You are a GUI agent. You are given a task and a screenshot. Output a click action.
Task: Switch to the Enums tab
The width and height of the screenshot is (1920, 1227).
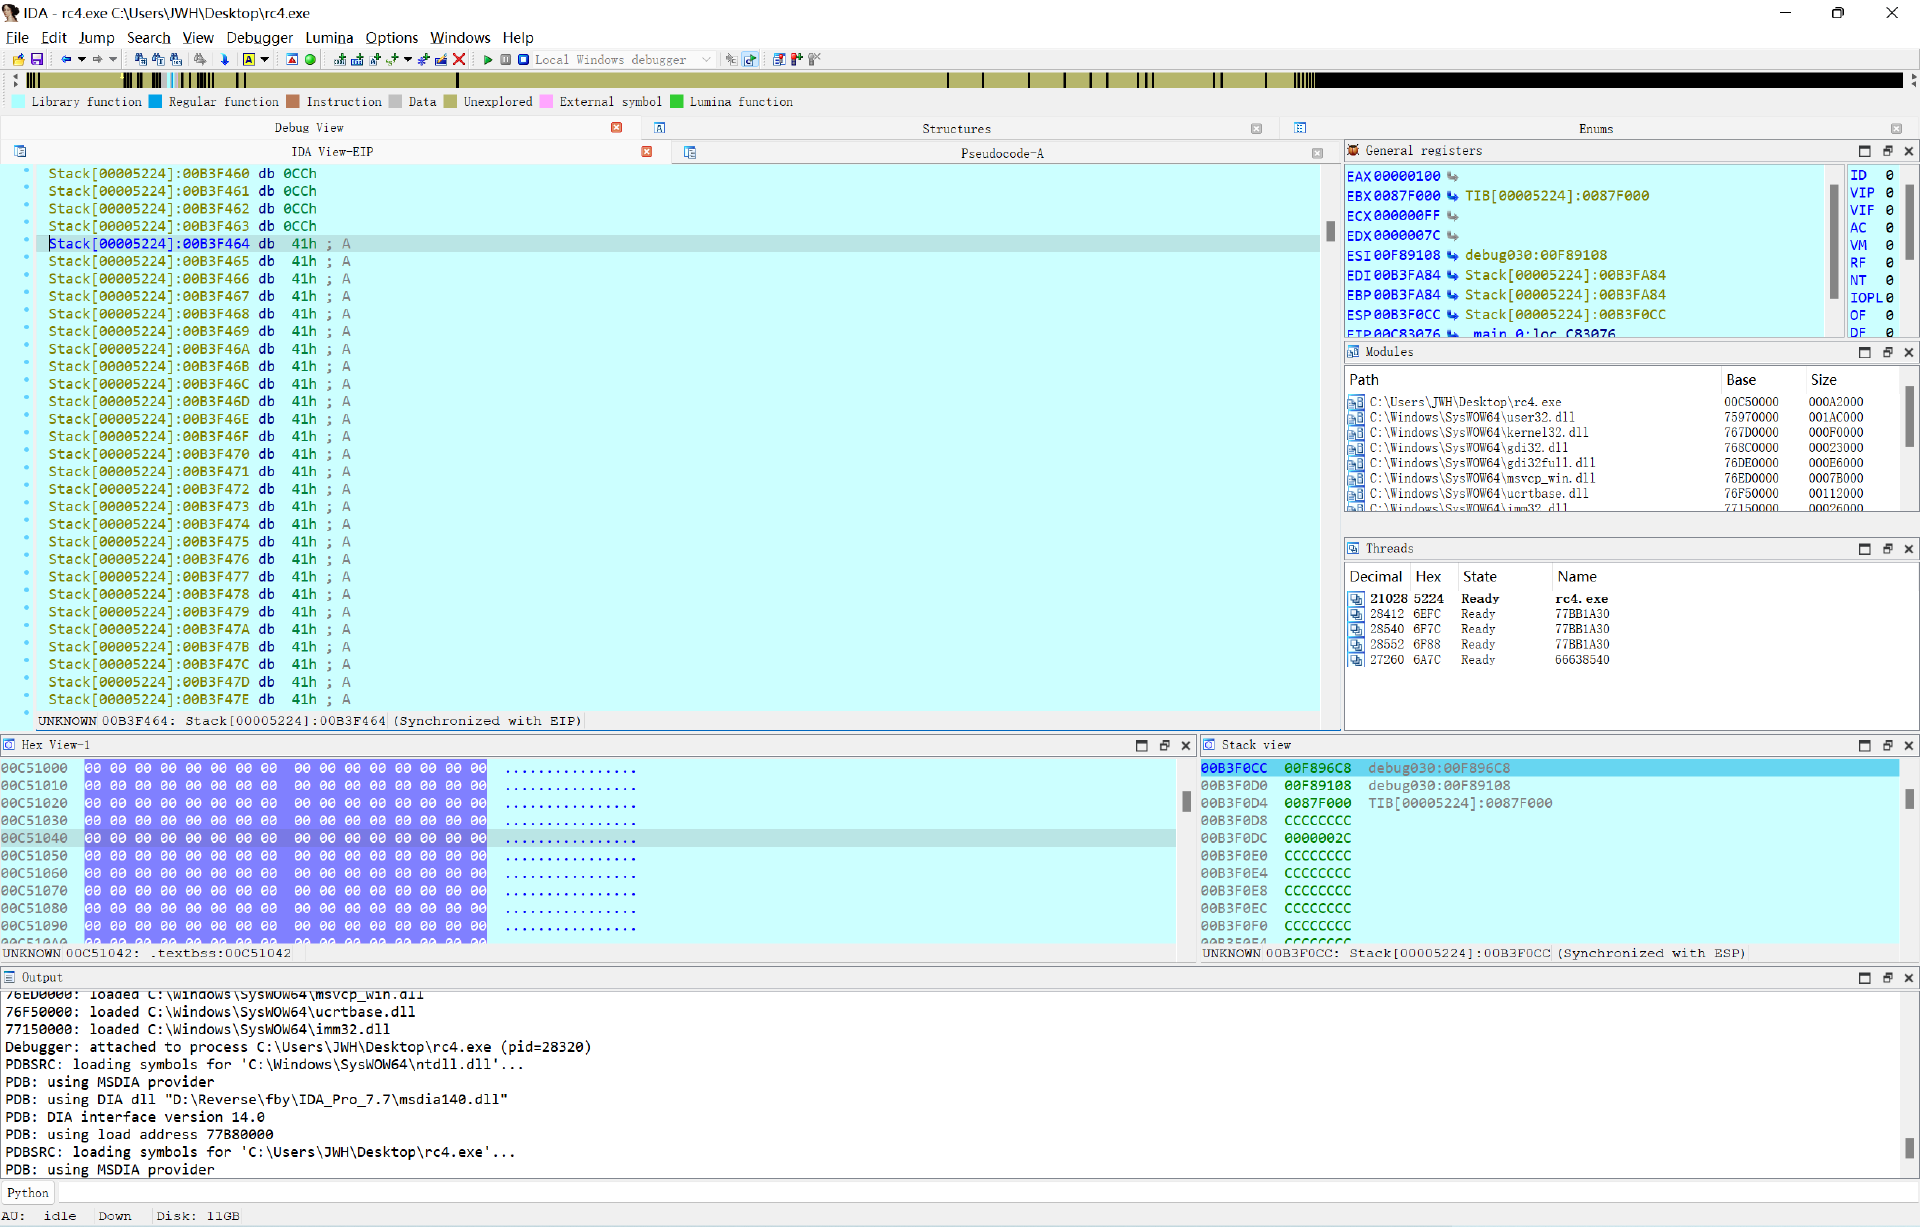(x=1595, y=129)
